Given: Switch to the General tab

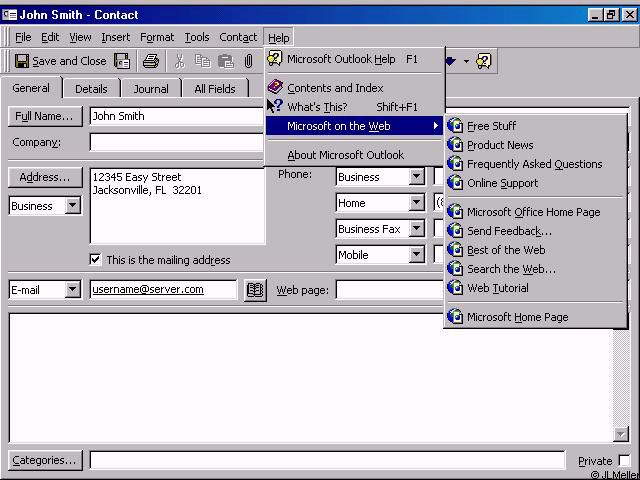Looking at the screenshot, I should [31, 88].
